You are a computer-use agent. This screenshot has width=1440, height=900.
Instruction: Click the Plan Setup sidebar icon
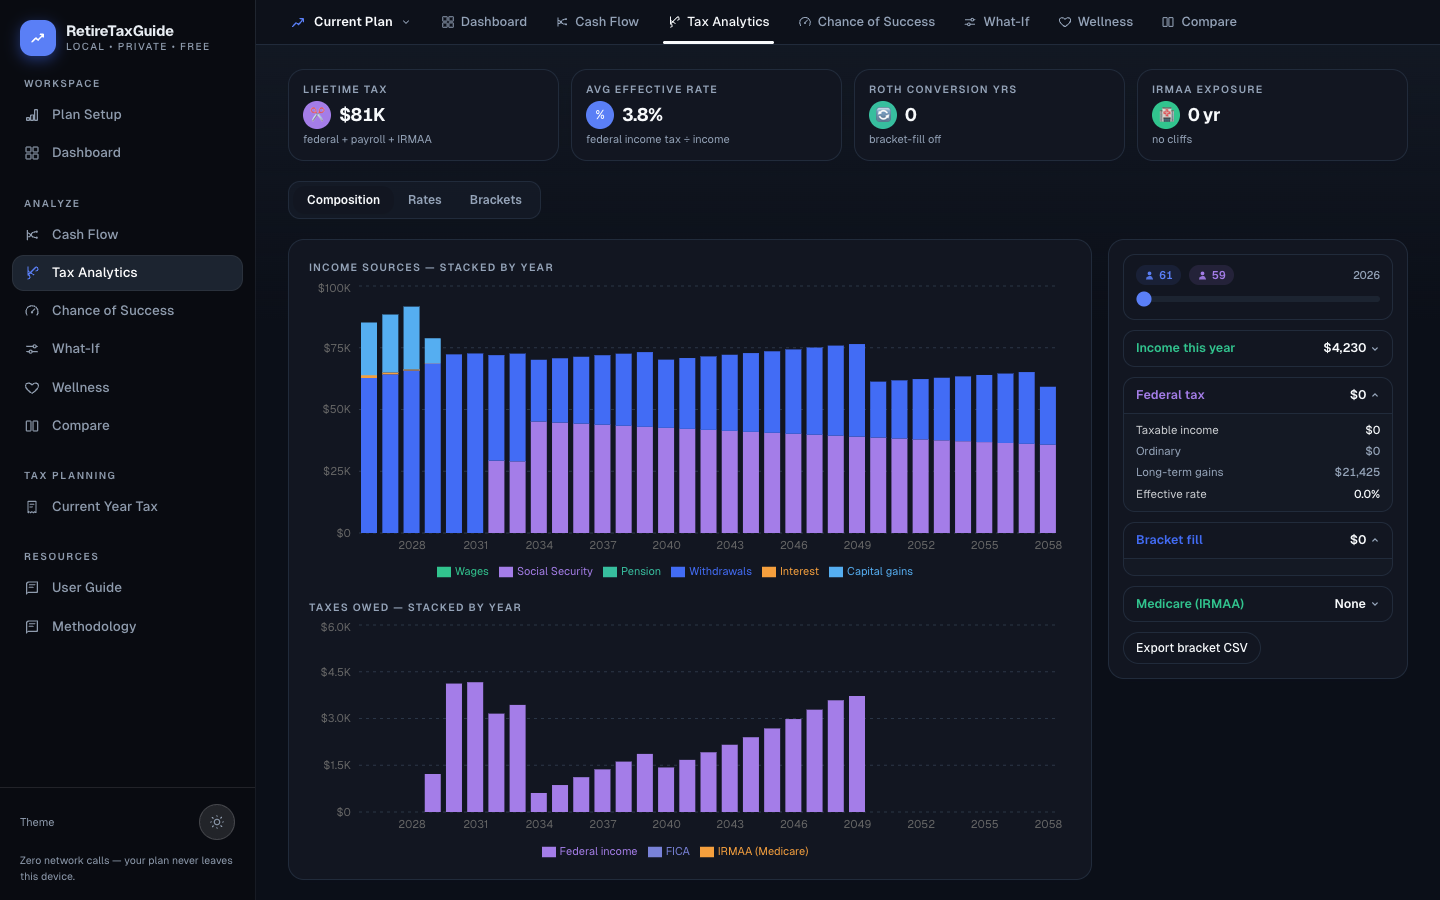32,115
